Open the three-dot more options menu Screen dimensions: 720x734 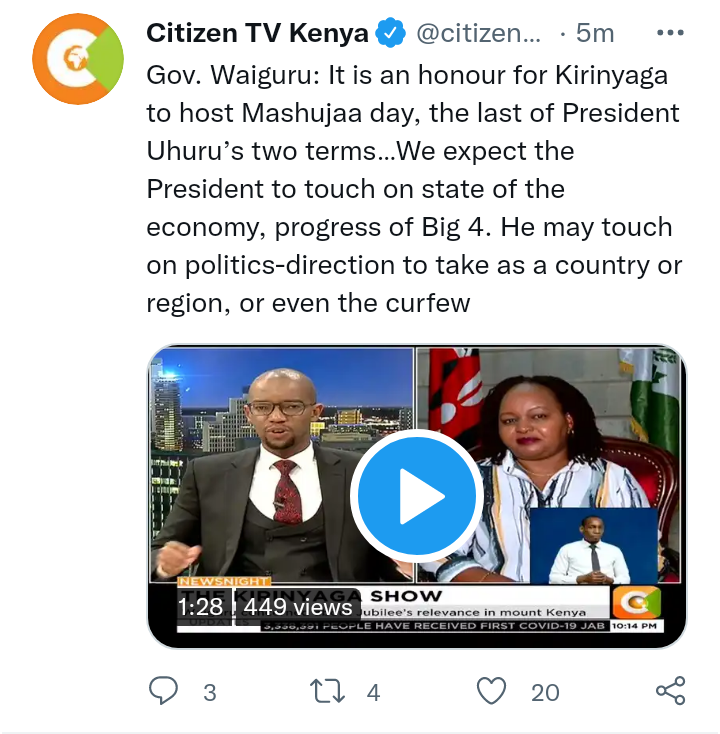670,33
